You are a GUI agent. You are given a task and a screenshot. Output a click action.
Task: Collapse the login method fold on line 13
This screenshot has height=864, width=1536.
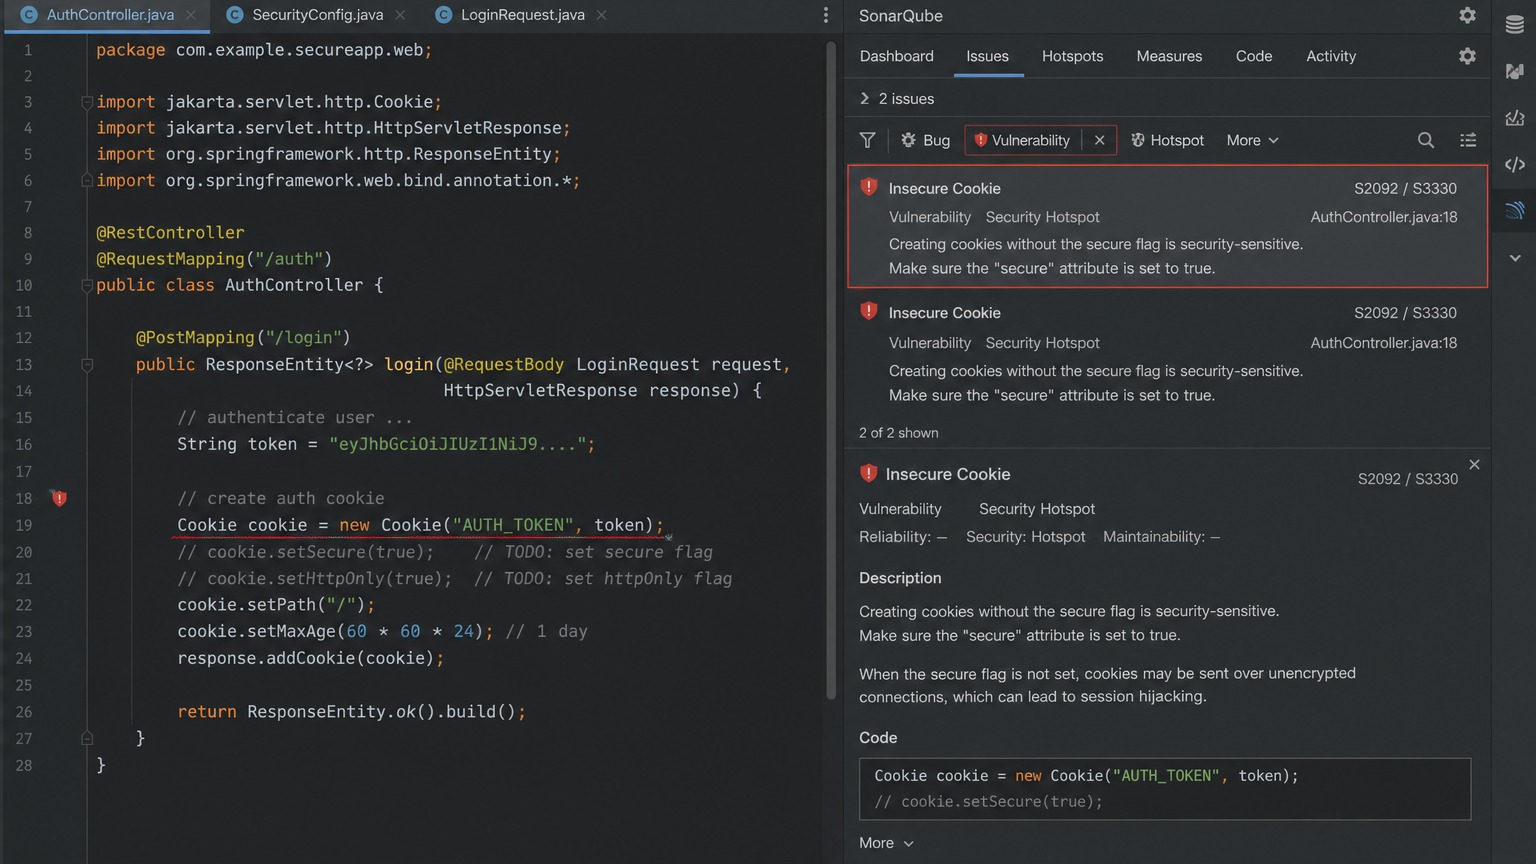click(x=87, y=365)
